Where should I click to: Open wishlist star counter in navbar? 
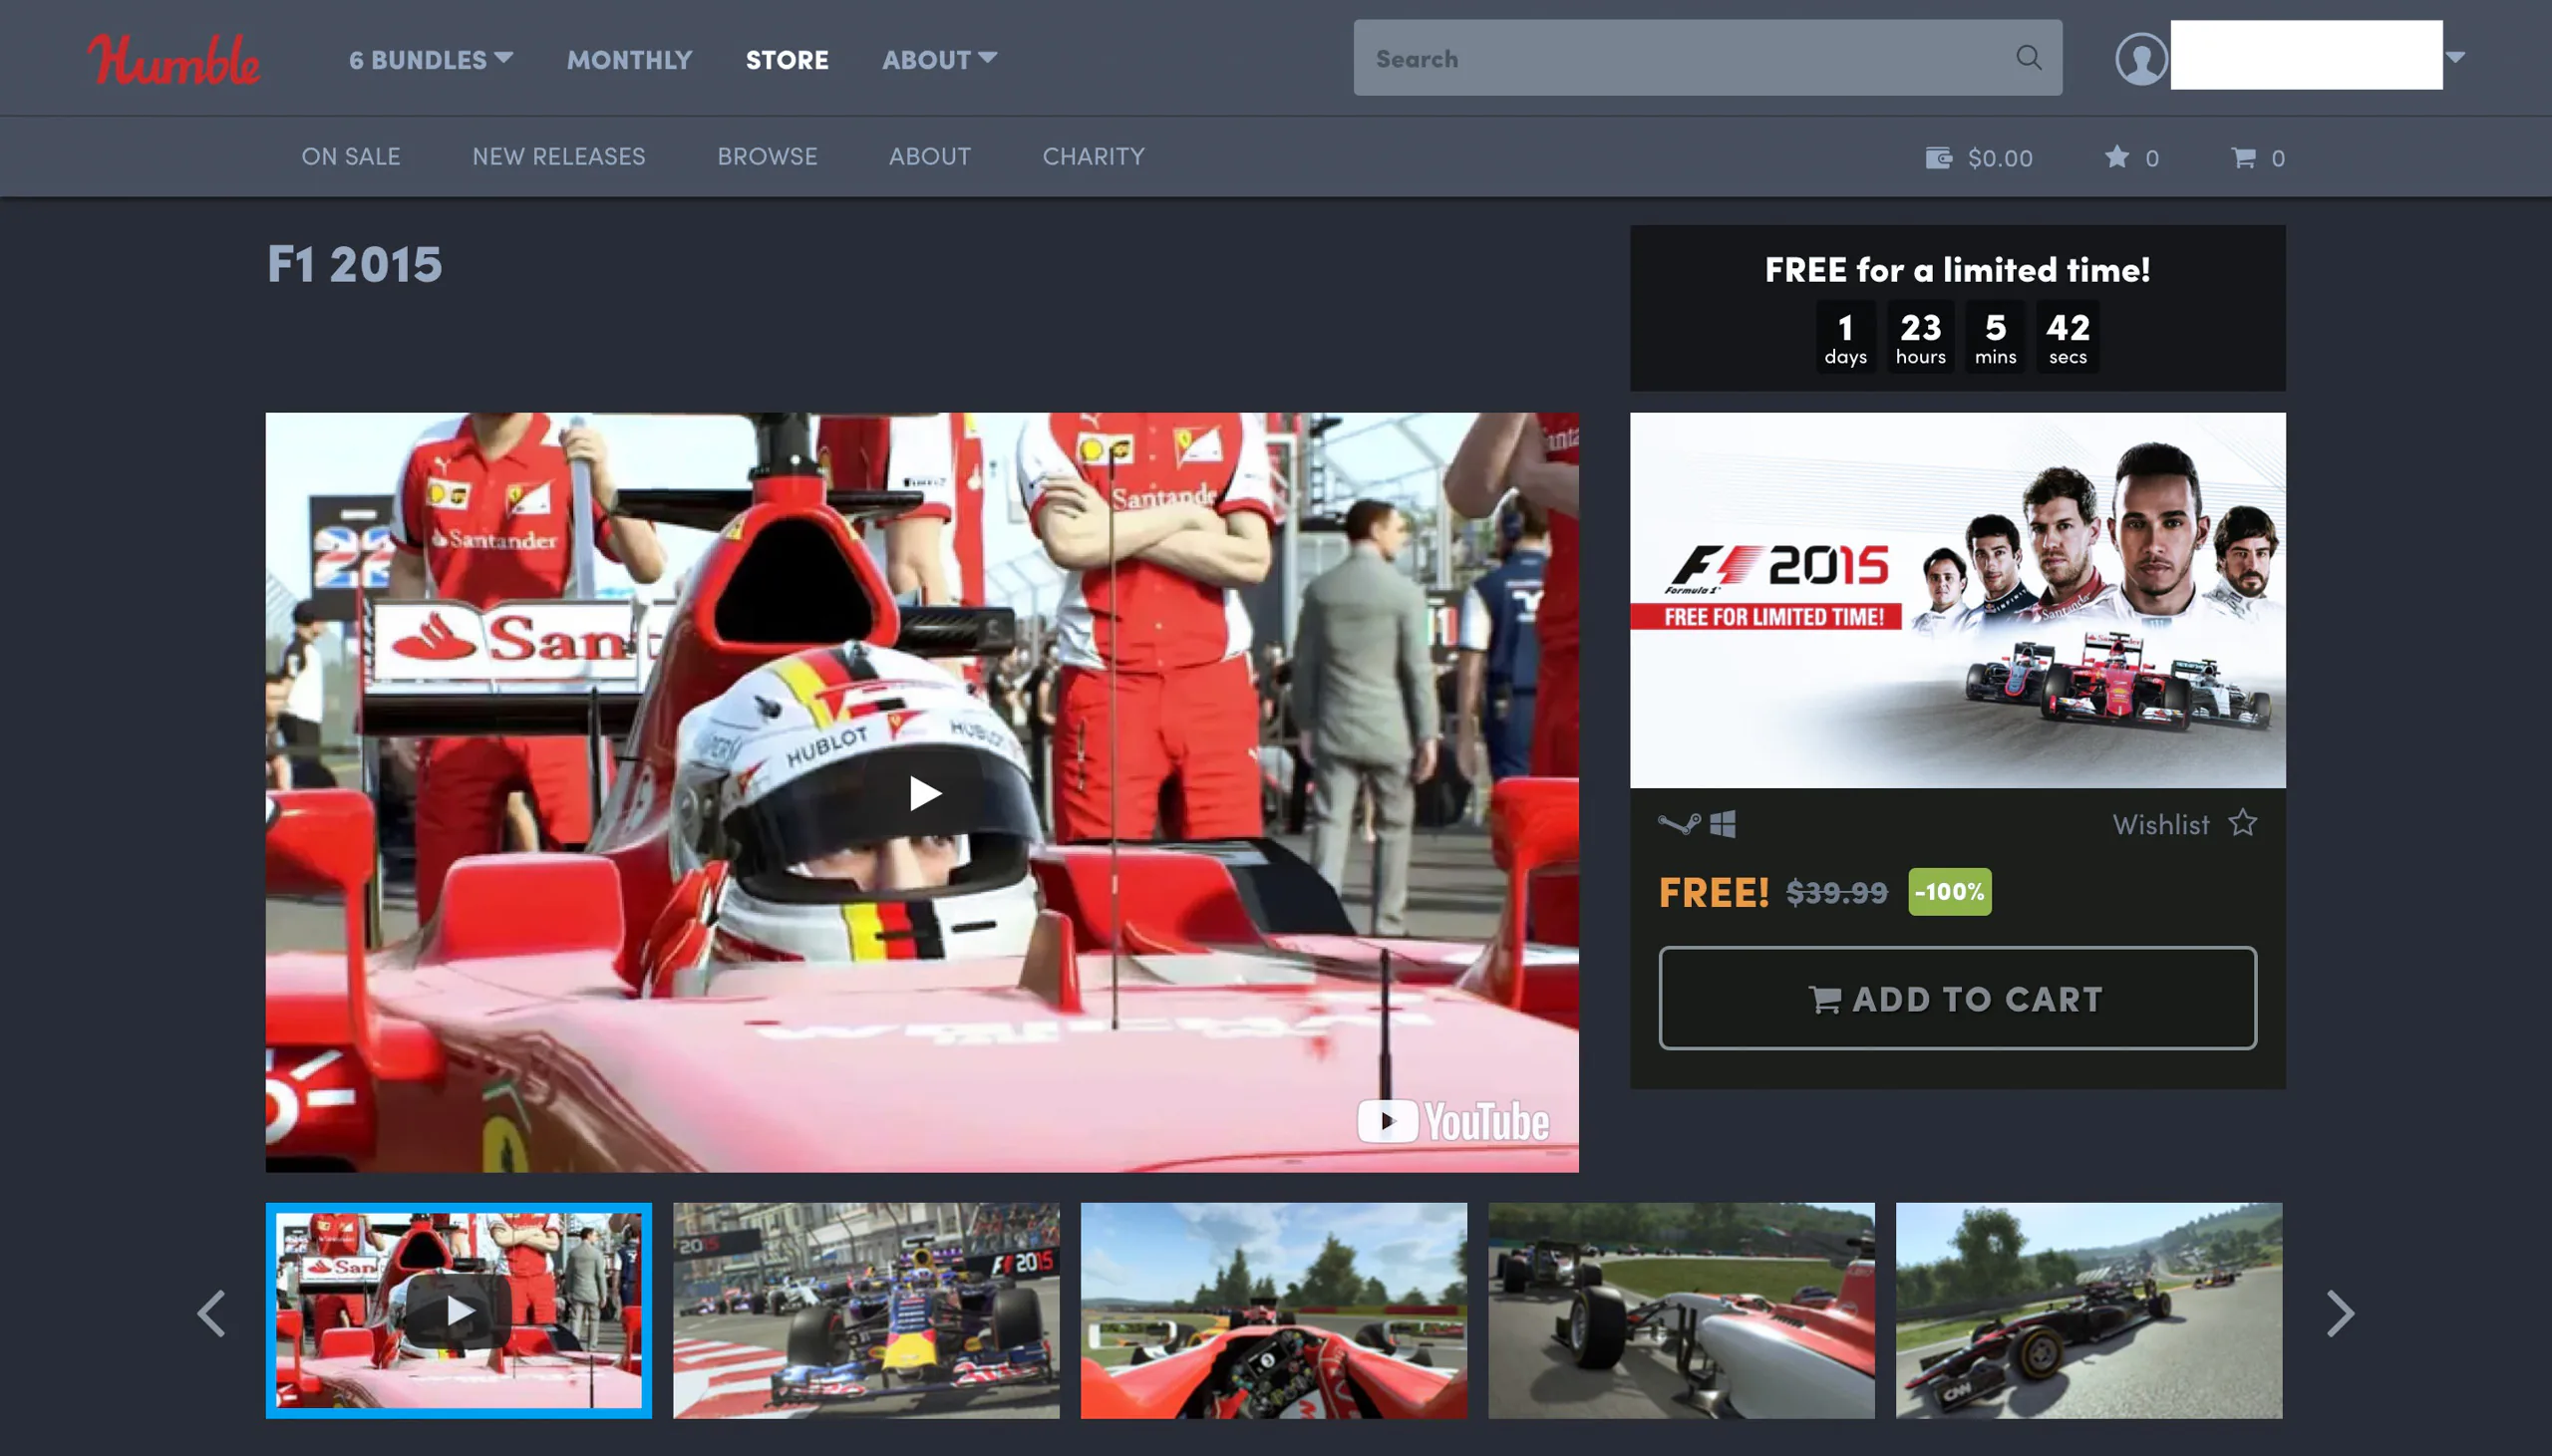pyautogui.click(x=2131, y=157)
